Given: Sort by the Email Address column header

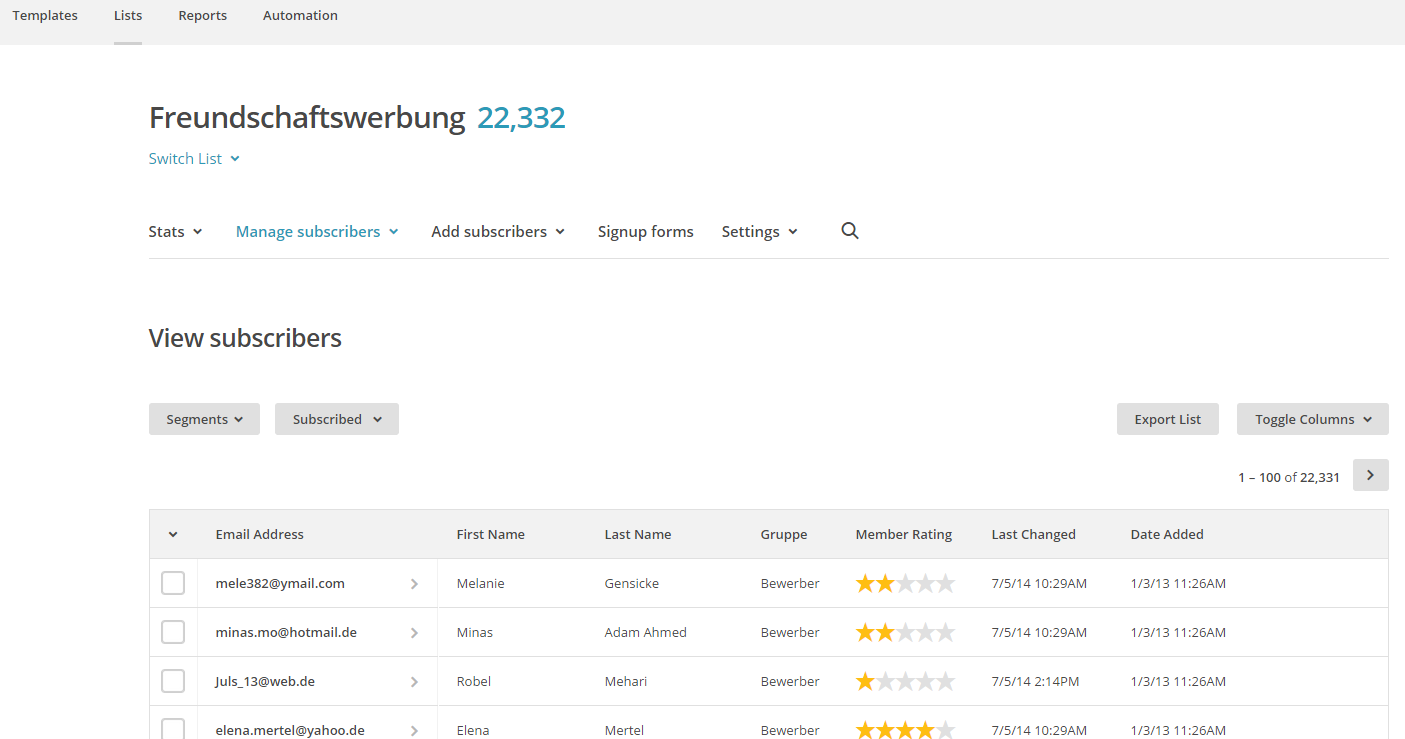Looking at the screenshot, I should click(x=259, y=534).
